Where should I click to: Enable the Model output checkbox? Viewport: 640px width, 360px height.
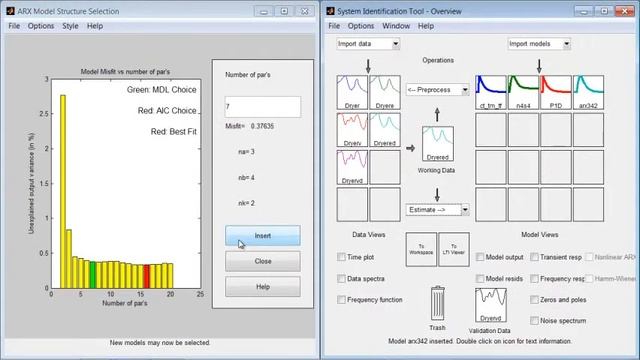480,257
